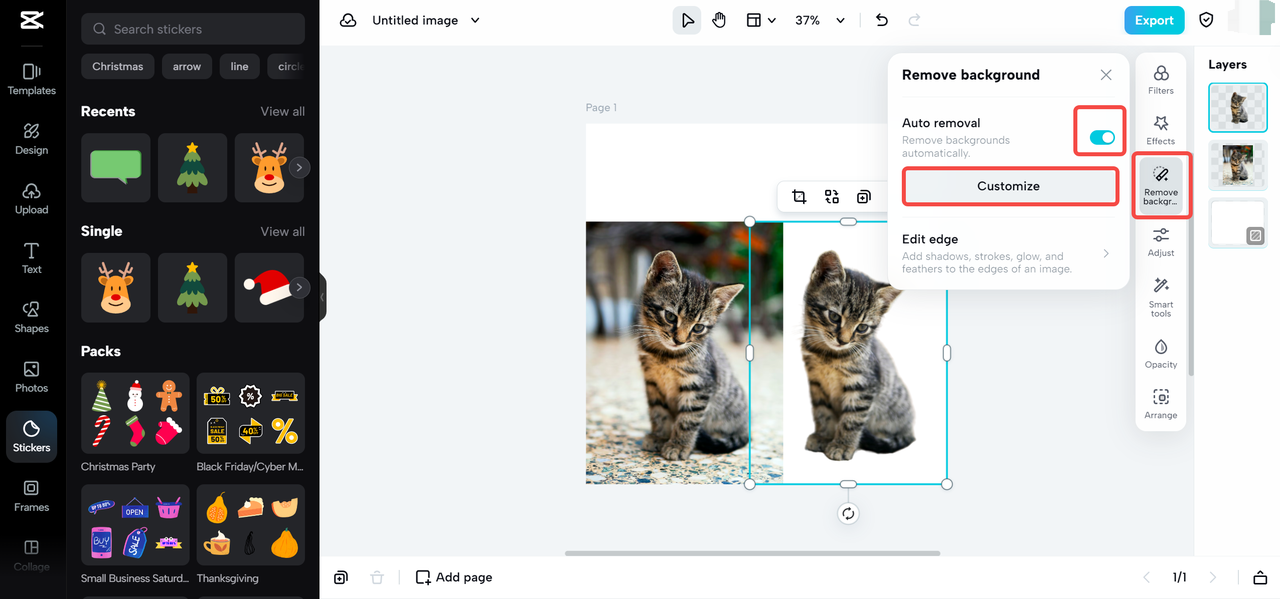Go to the next page arrow
Screen dimensions: 1280x599
(1213, 577)
